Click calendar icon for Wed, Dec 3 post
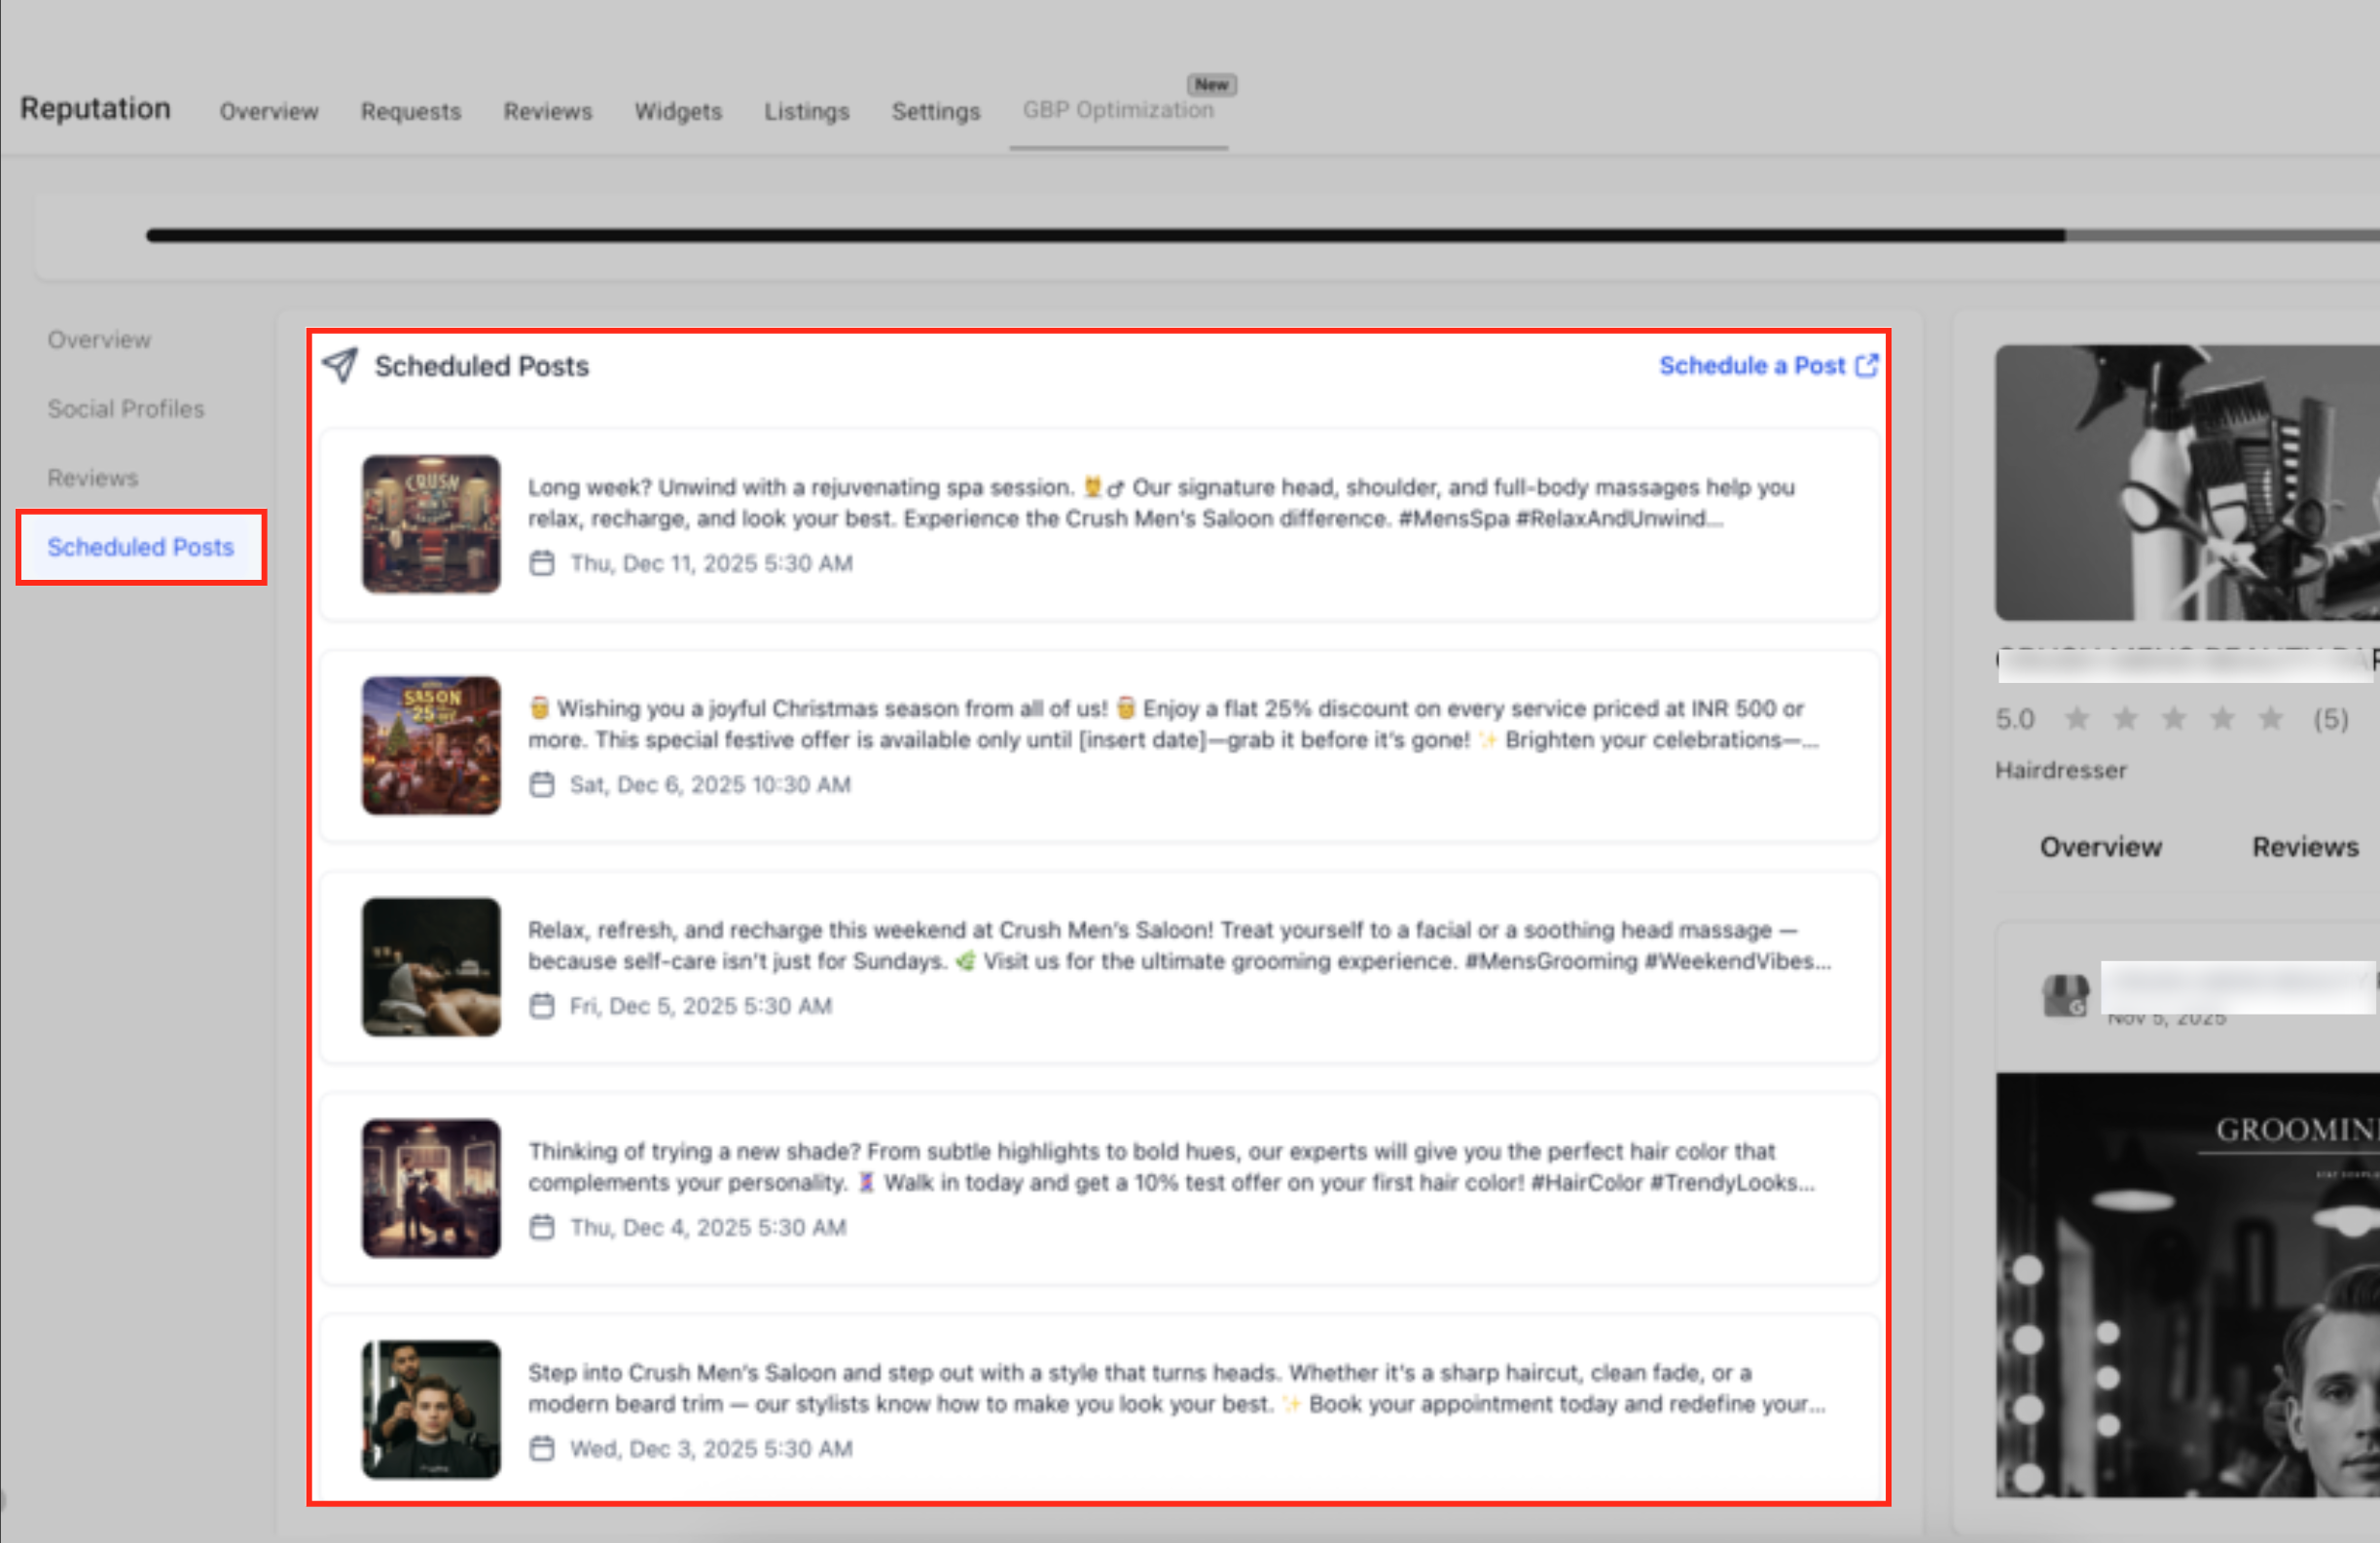This screenshot has width=2380, height=1543. (542, 1448)
